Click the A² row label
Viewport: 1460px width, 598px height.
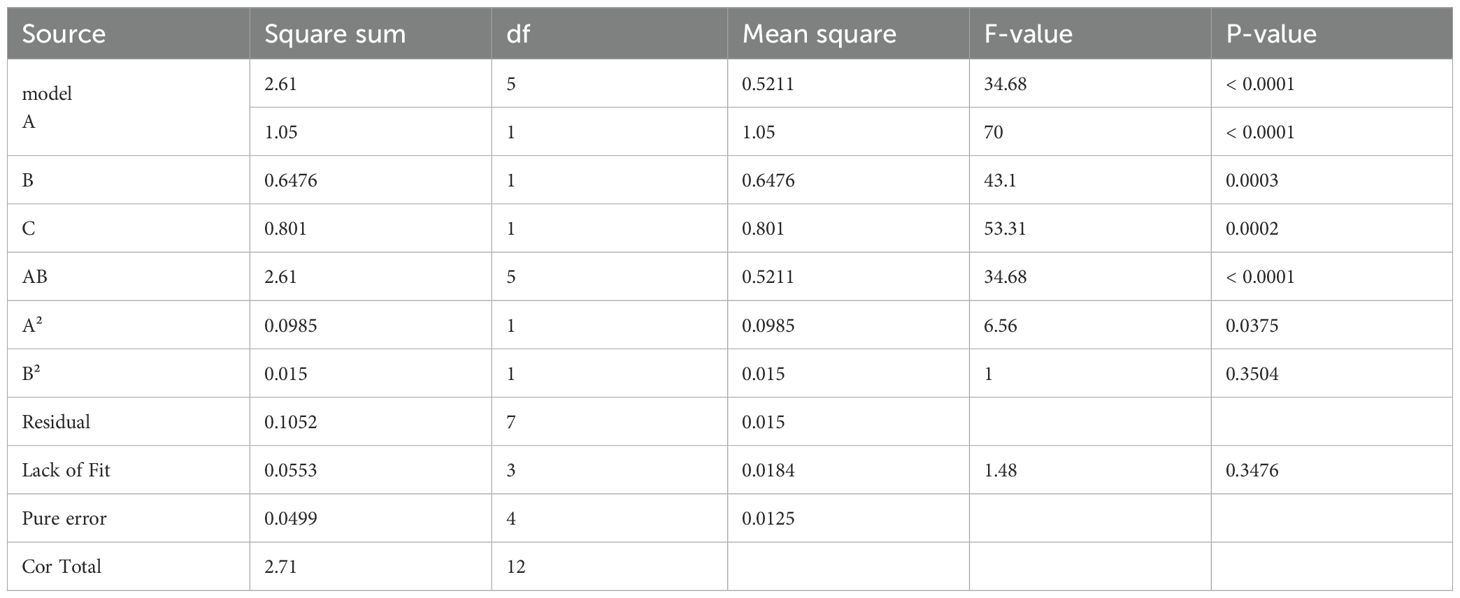click(32, 325)
